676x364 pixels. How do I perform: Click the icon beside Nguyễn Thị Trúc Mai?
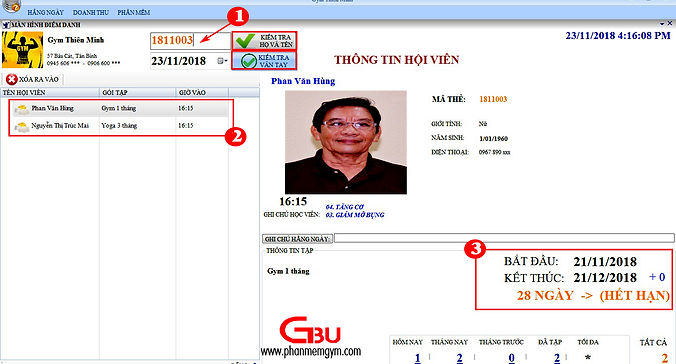point(22,126)
